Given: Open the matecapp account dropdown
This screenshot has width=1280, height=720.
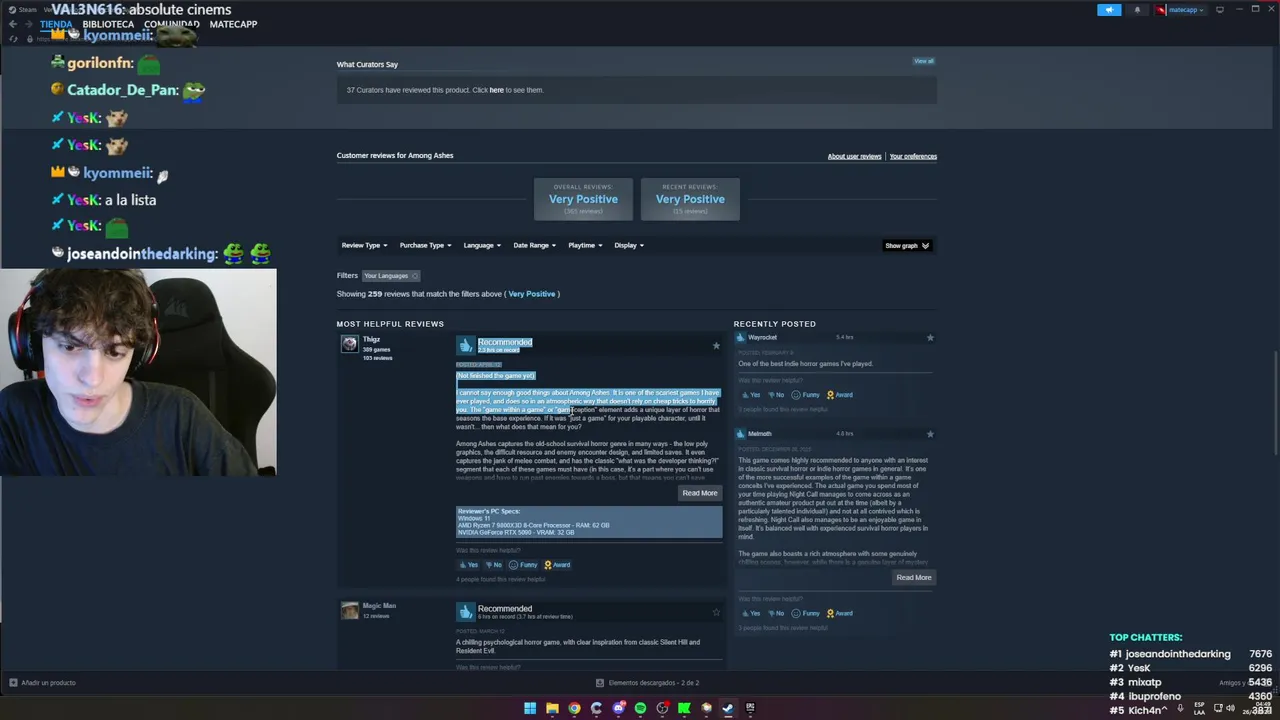Looking at the screenshot, I should click(1180, 10).
